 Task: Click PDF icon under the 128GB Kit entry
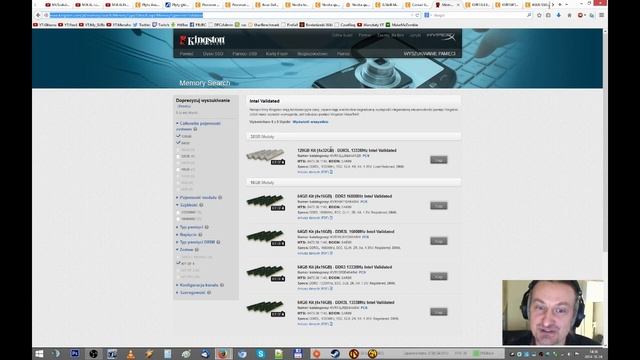click(331, 172)
